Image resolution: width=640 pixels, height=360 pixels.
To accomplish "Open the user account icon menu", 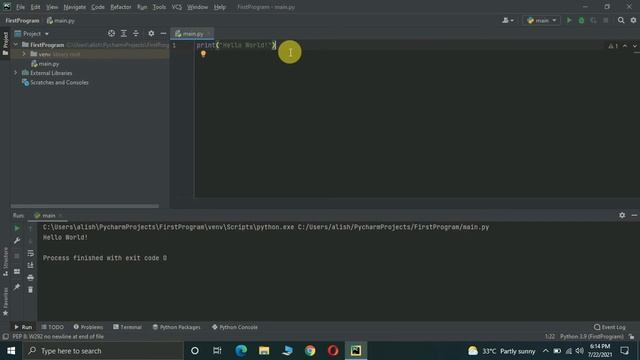I will pos(508,20).
